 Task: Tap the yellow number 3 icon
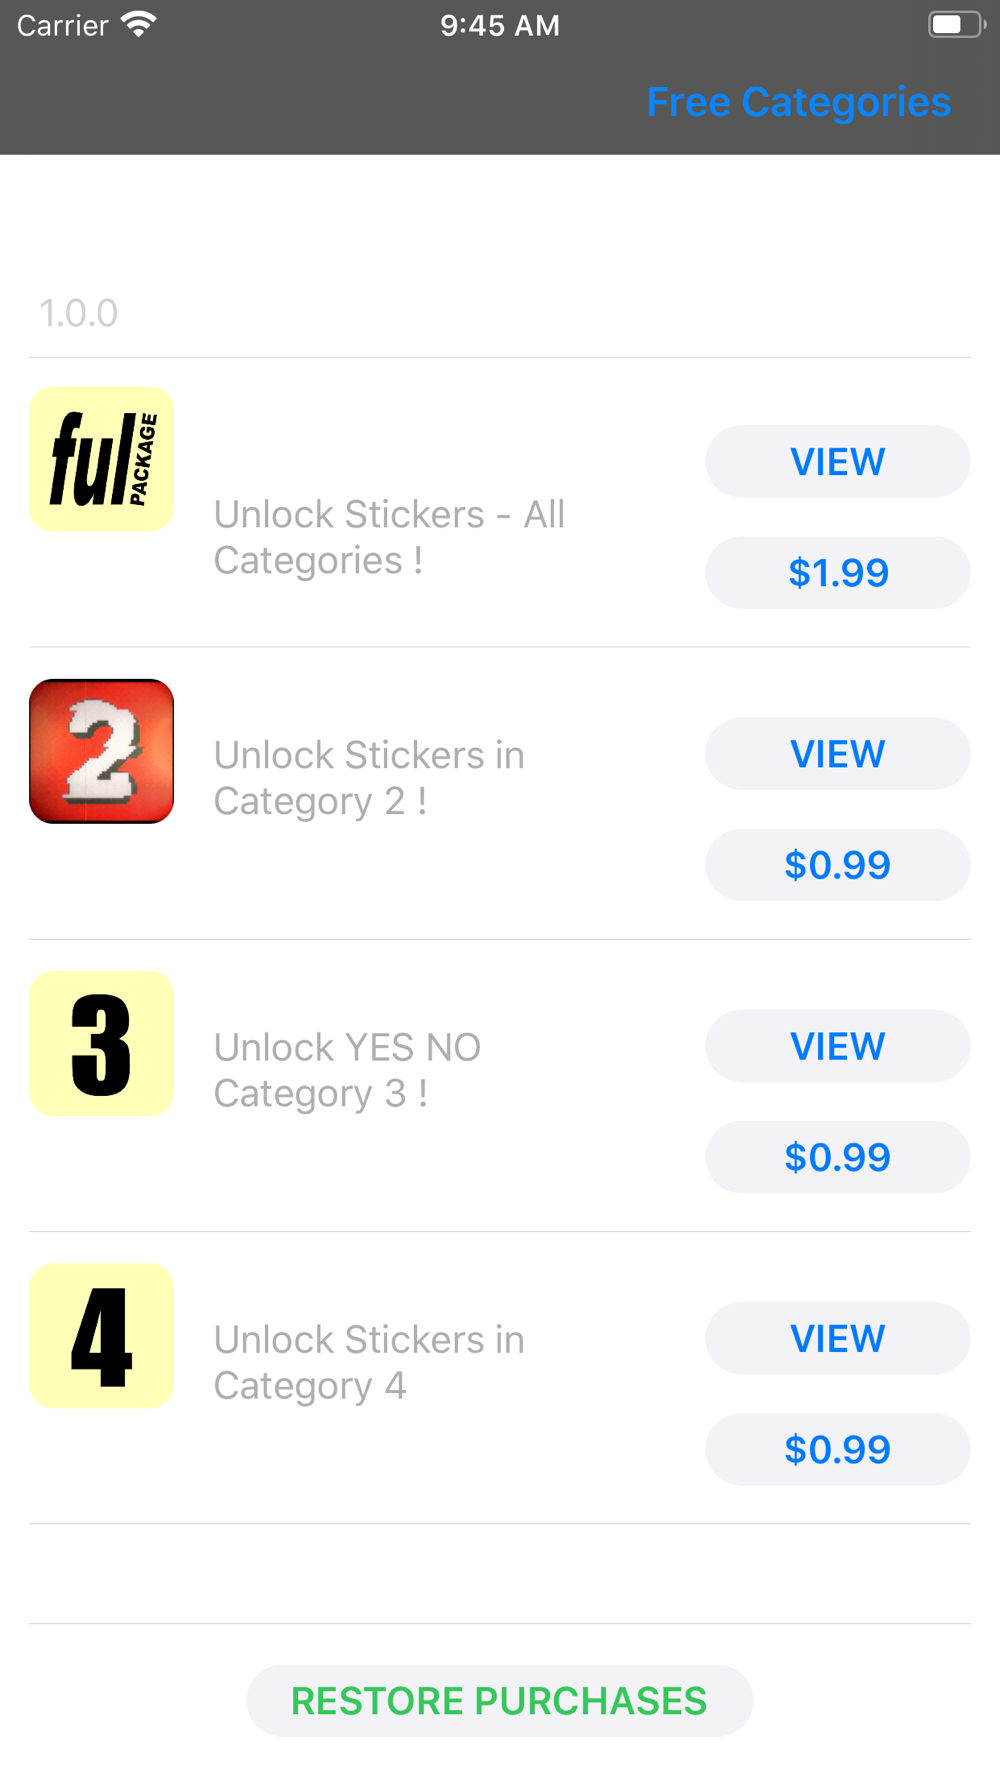(x=101, y=1044)
